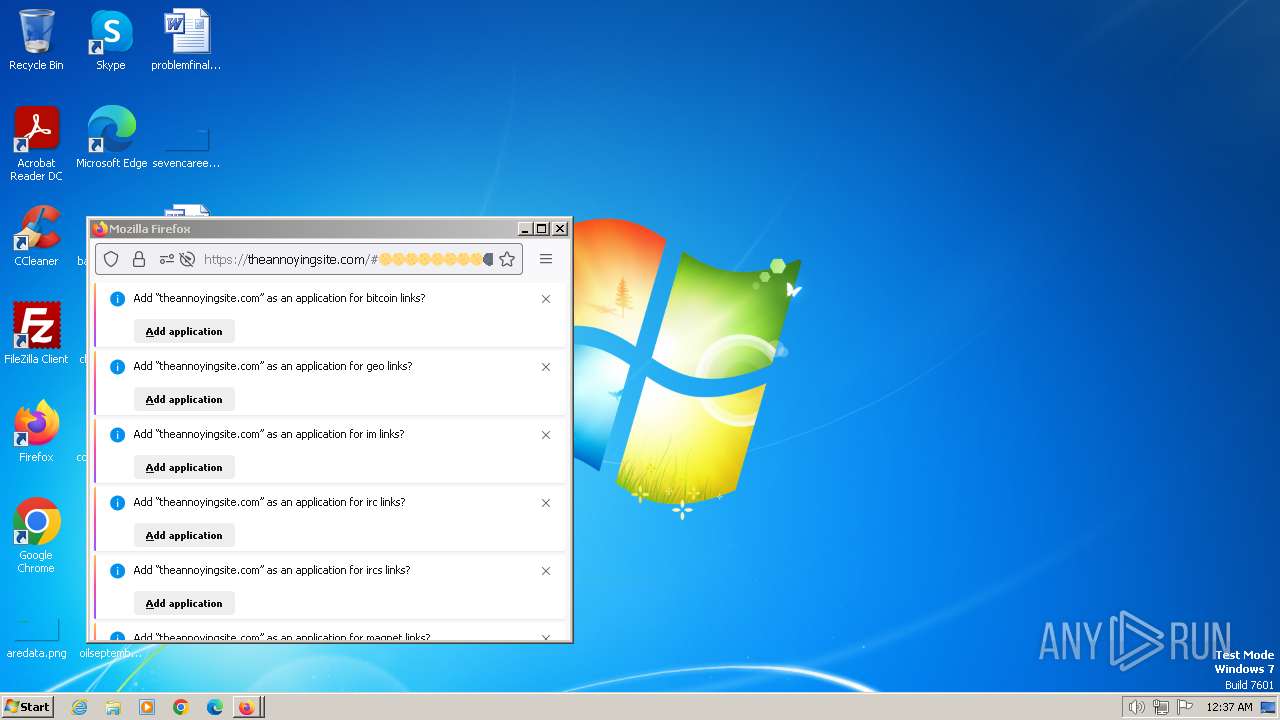Select the FileZilla Client desktop shortcut
The height and width of the screenshot is (720, 1280).
point(36,334)
